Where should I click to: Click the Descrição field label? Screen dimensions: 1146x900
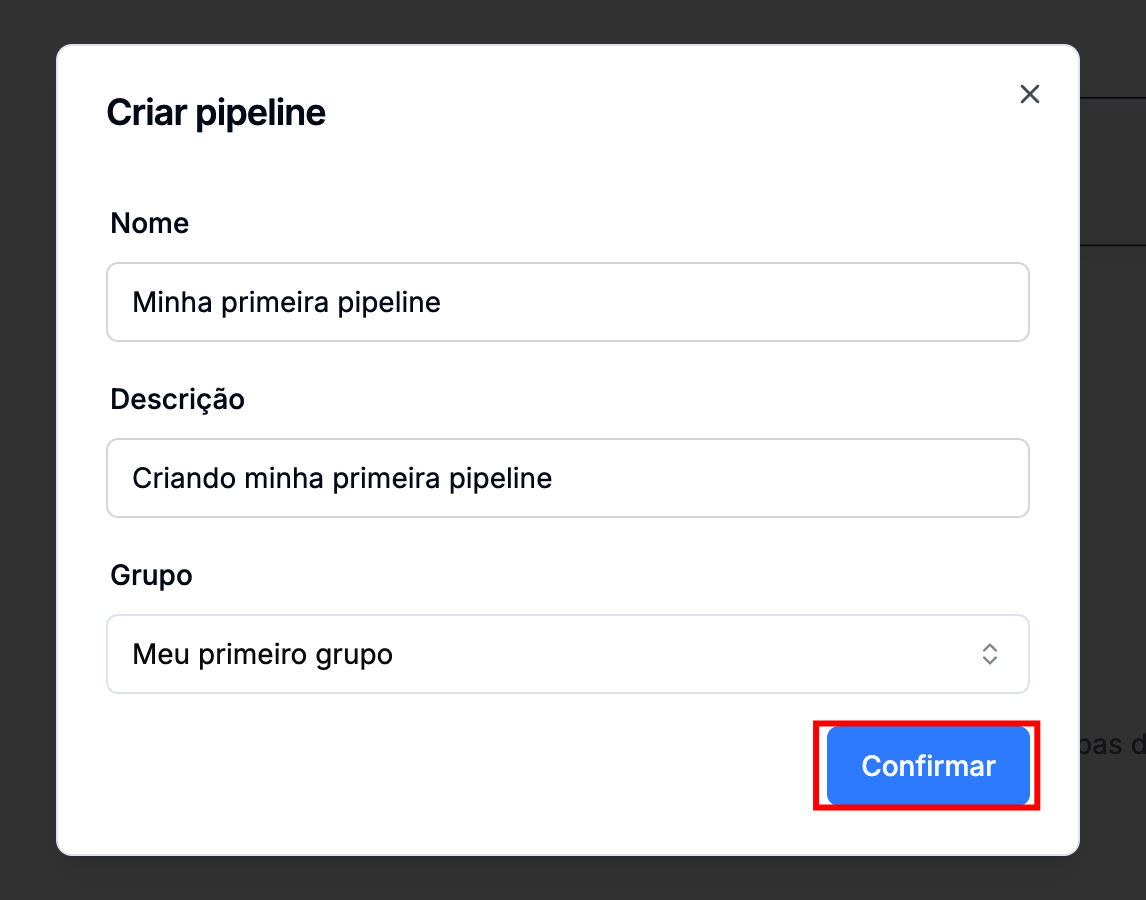pyautogui.click(x=177, y=399)
